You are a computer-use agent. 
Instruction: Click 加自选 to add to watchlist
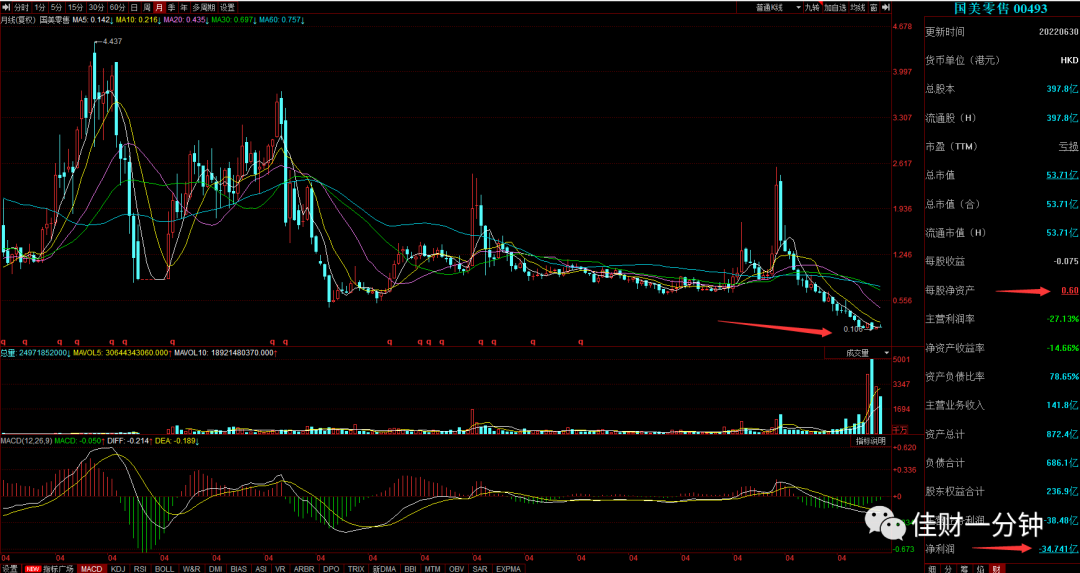coord(835,8)
